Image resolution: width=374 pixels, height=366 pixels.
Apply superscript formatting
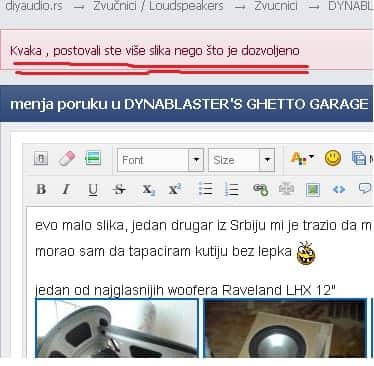tap(175, 189)
